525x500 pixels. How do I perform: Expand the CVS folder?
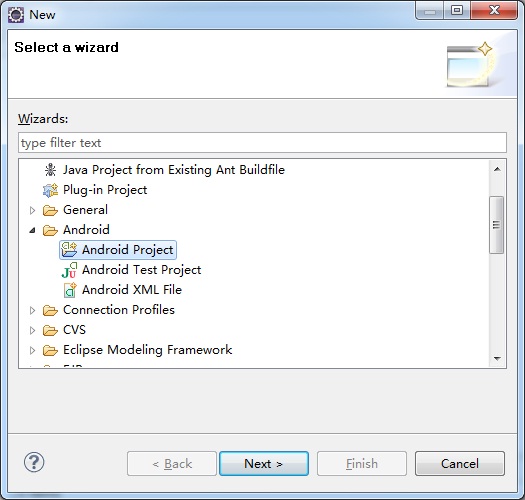[32, 331]
